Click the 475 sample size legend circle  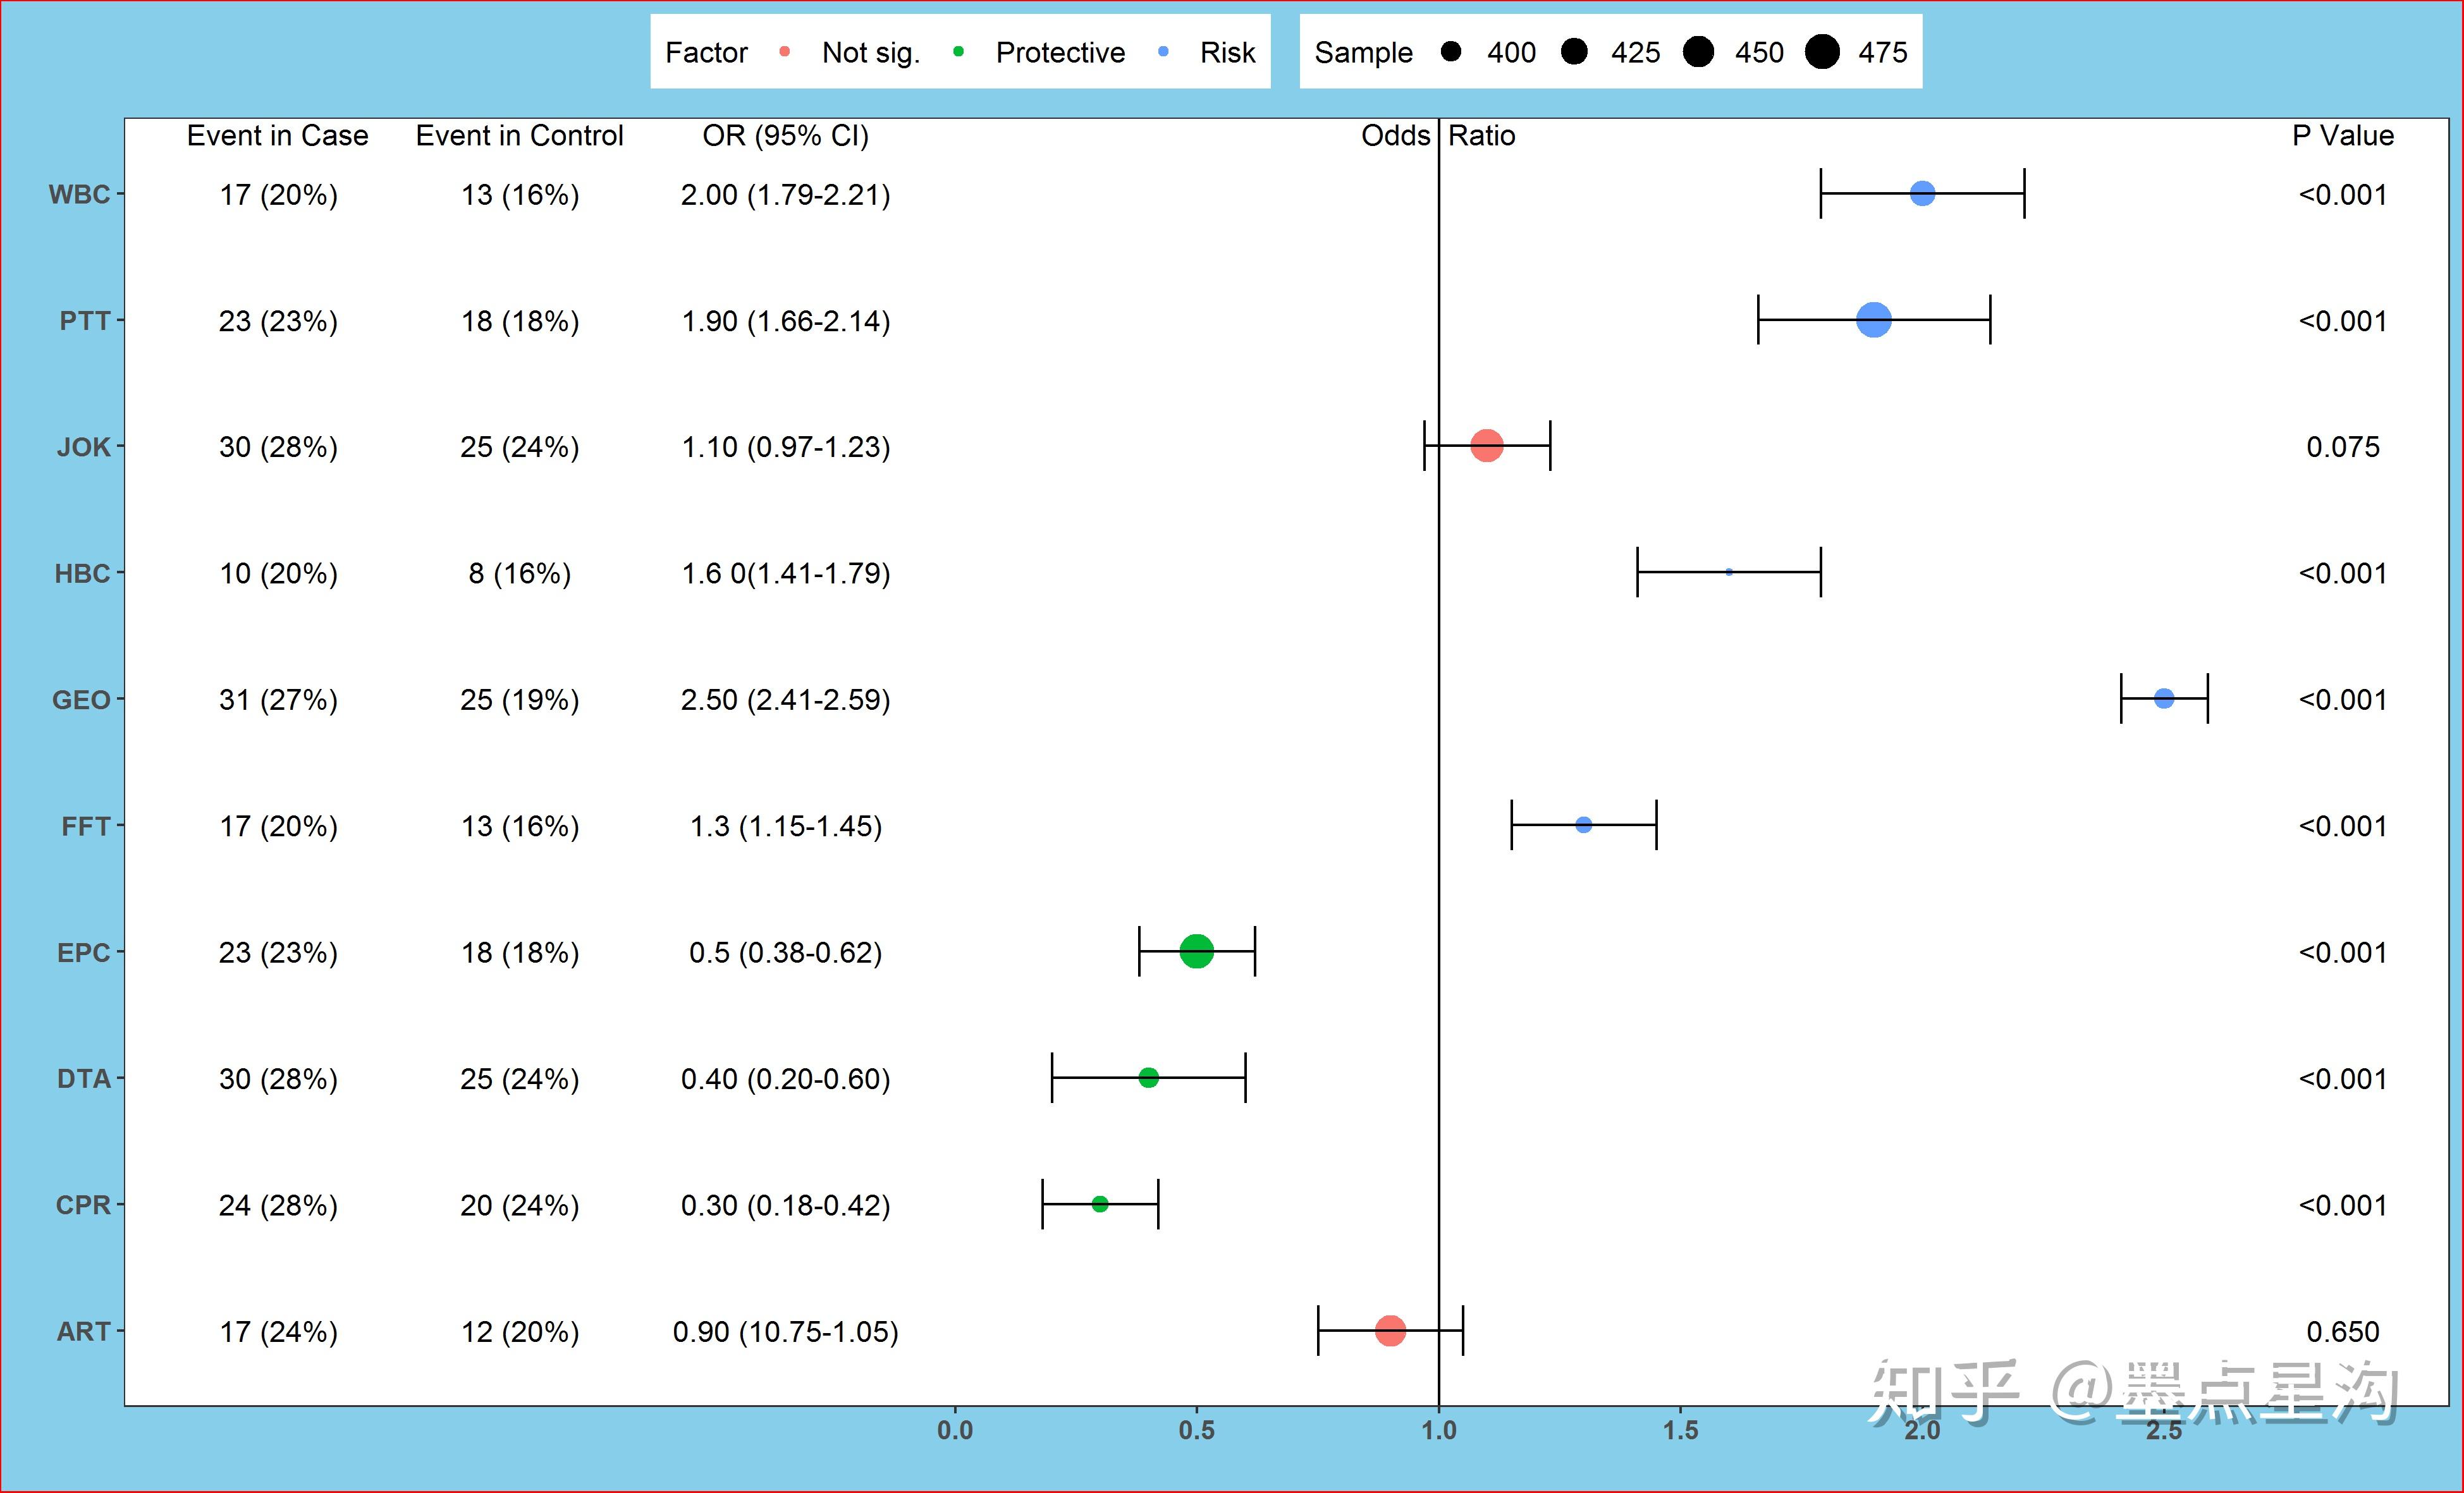[x=1822, y=52]
